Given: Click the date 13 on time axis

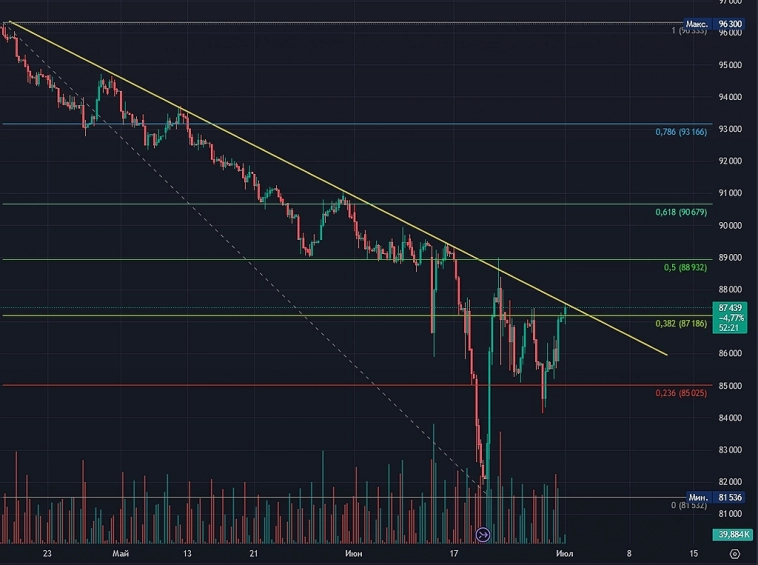Looking at the screenshot, I should coord(187,552).
